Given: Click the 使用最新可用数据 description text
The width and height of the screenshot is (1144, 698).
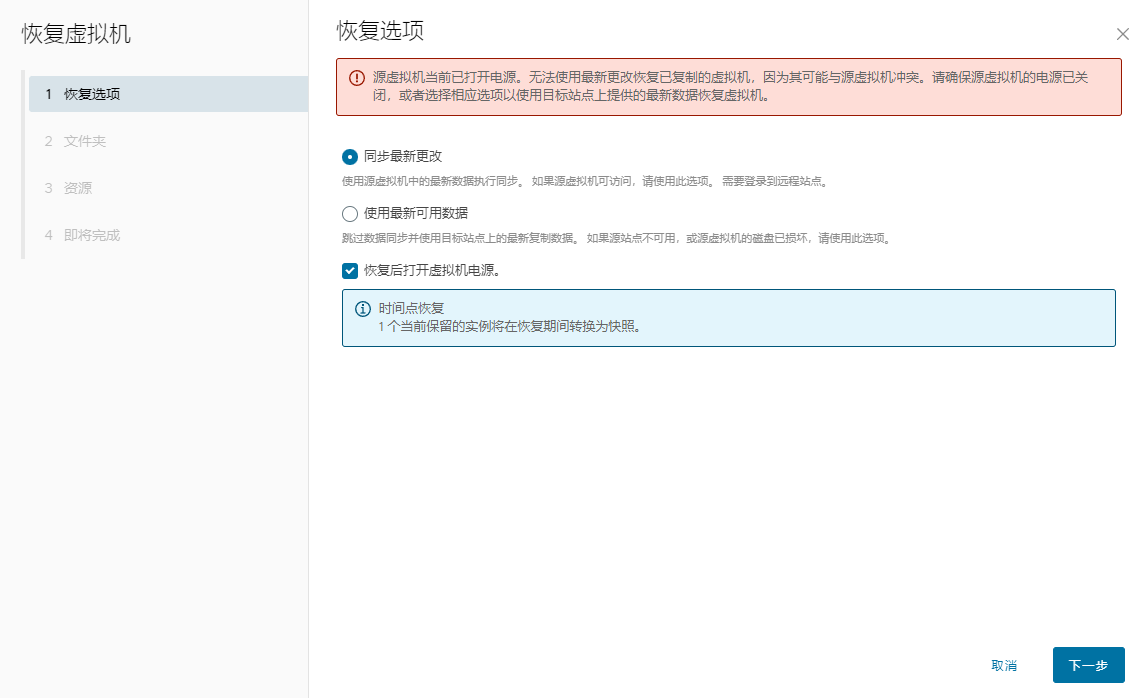Looking at the screenshot, I should point(617,238).
